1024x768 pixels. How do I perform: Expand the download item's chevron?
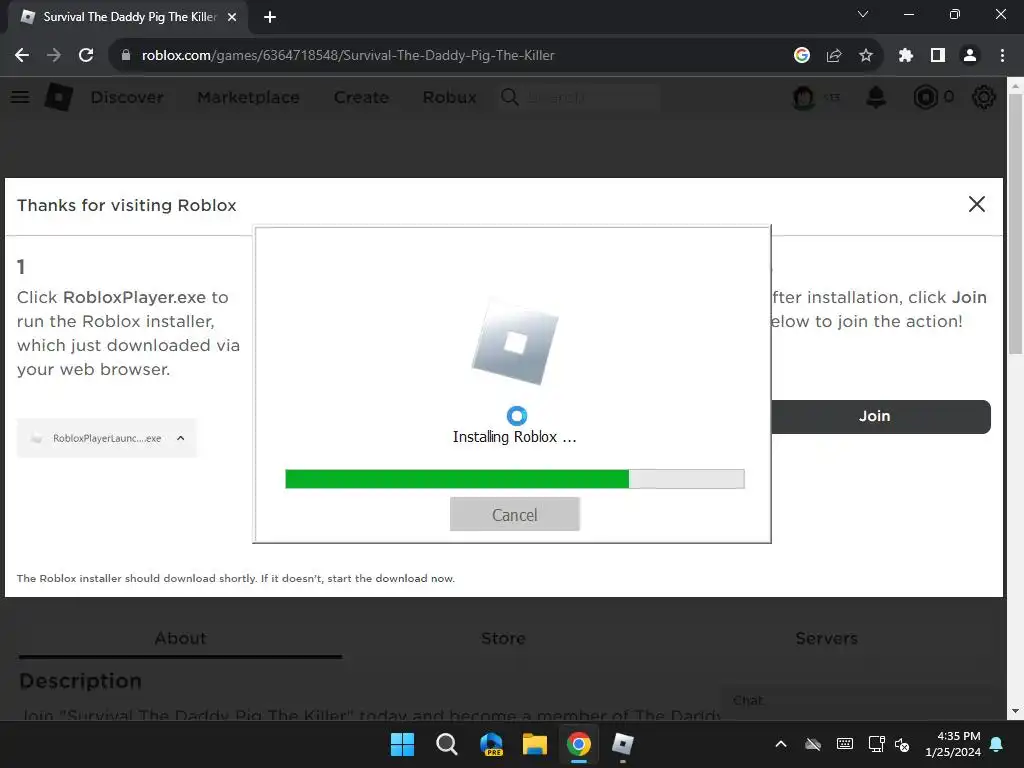(181, 438)
